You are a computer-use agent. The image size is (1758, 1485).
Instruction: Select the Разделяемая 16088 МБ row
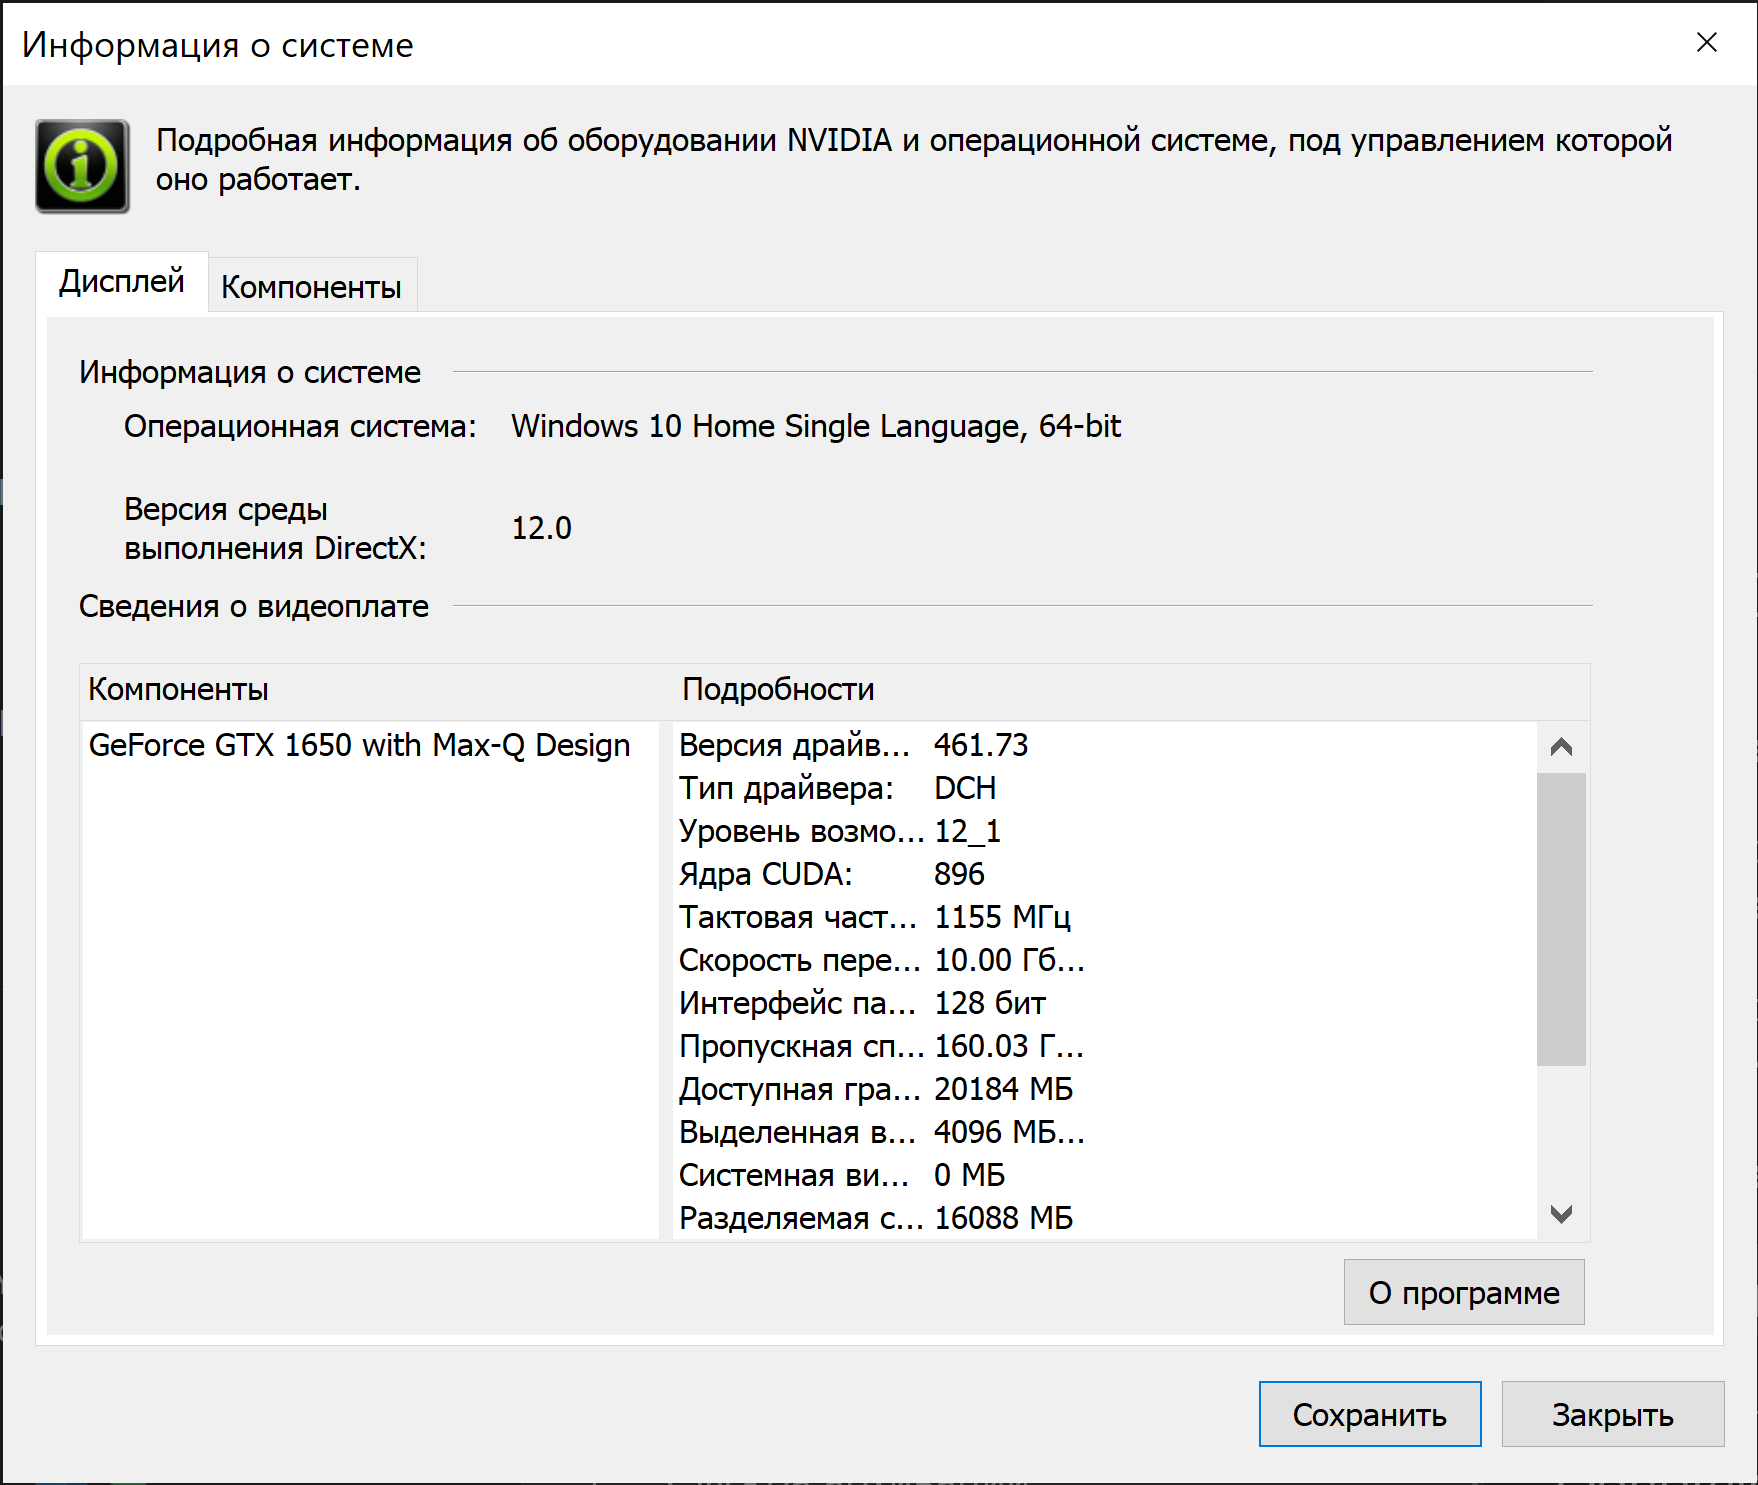[1104, 1218]
